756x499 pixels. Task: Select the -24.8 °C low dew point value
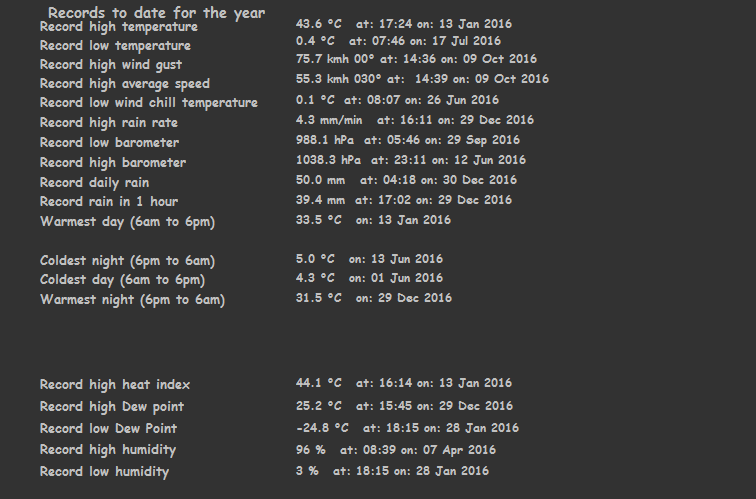tap(322, 428)
